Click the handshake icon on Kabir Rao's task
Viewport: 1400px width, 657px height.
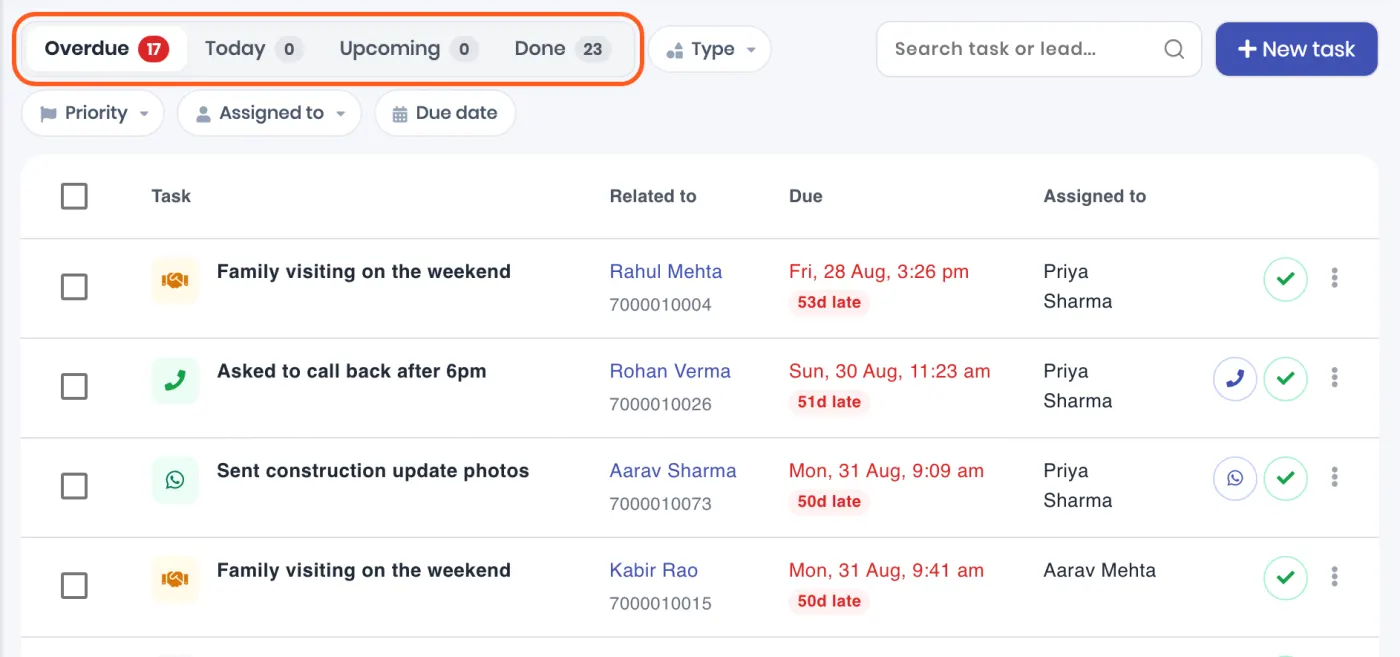[175, 580]
